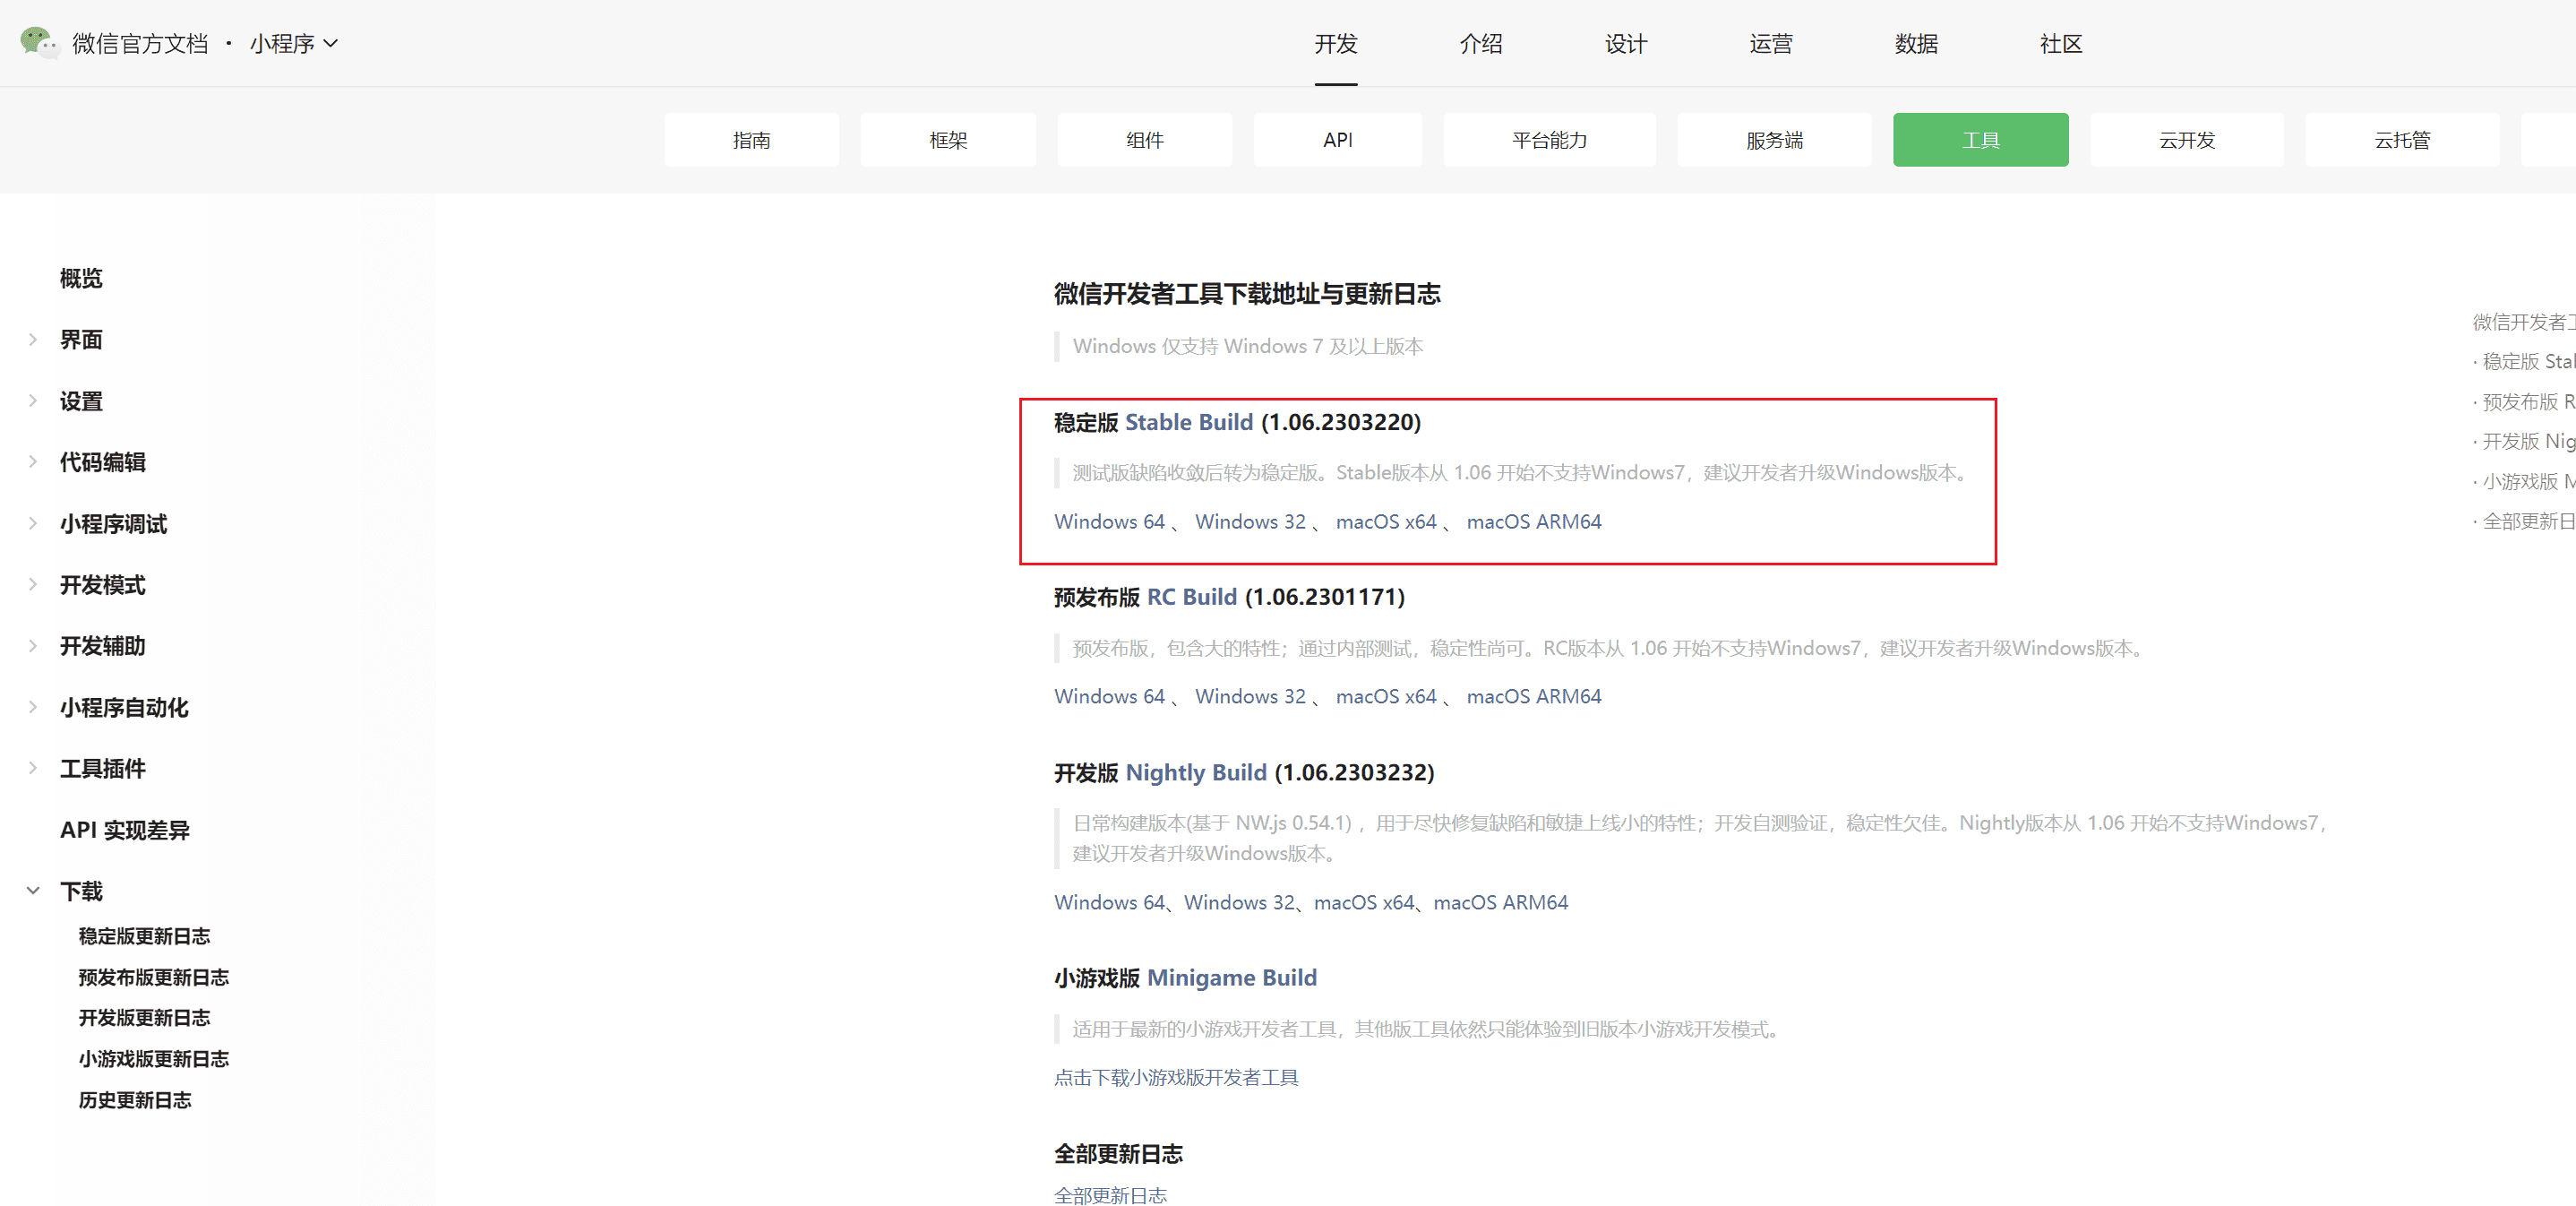Open the 全部更新日志 link
This screenshot has height=1206, width=2576.
(1110, 1196)
